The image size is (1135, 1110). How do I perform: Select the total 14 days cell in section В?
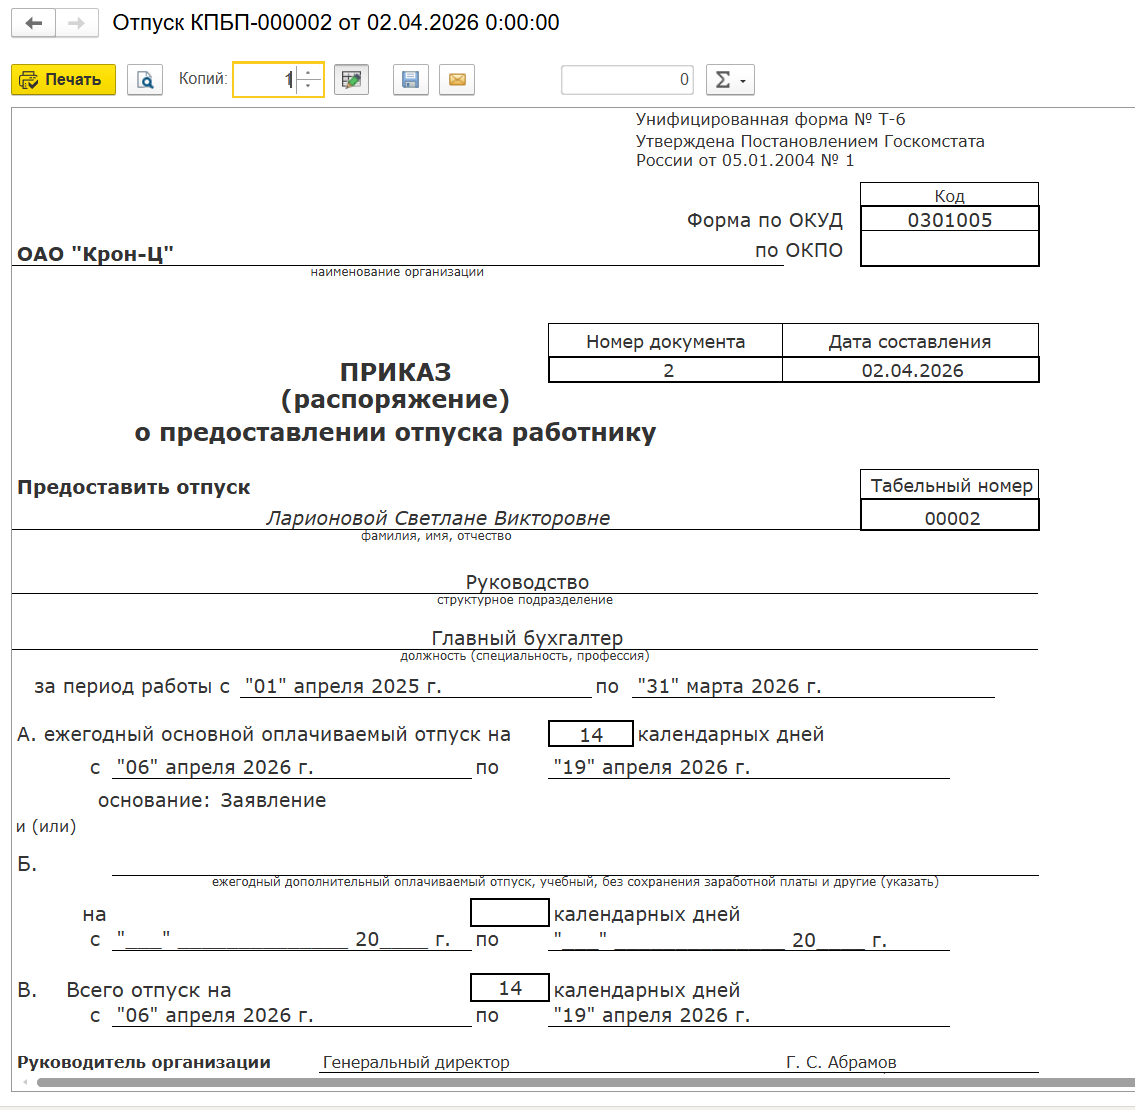510,988
